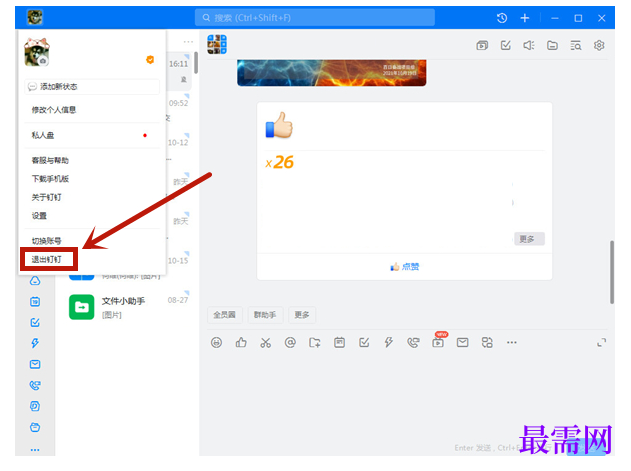Click the task checkmark icon in input toolbar
The width and height of the screenshot is (631, 471).
pyautogui.click(x=364, y=343)
